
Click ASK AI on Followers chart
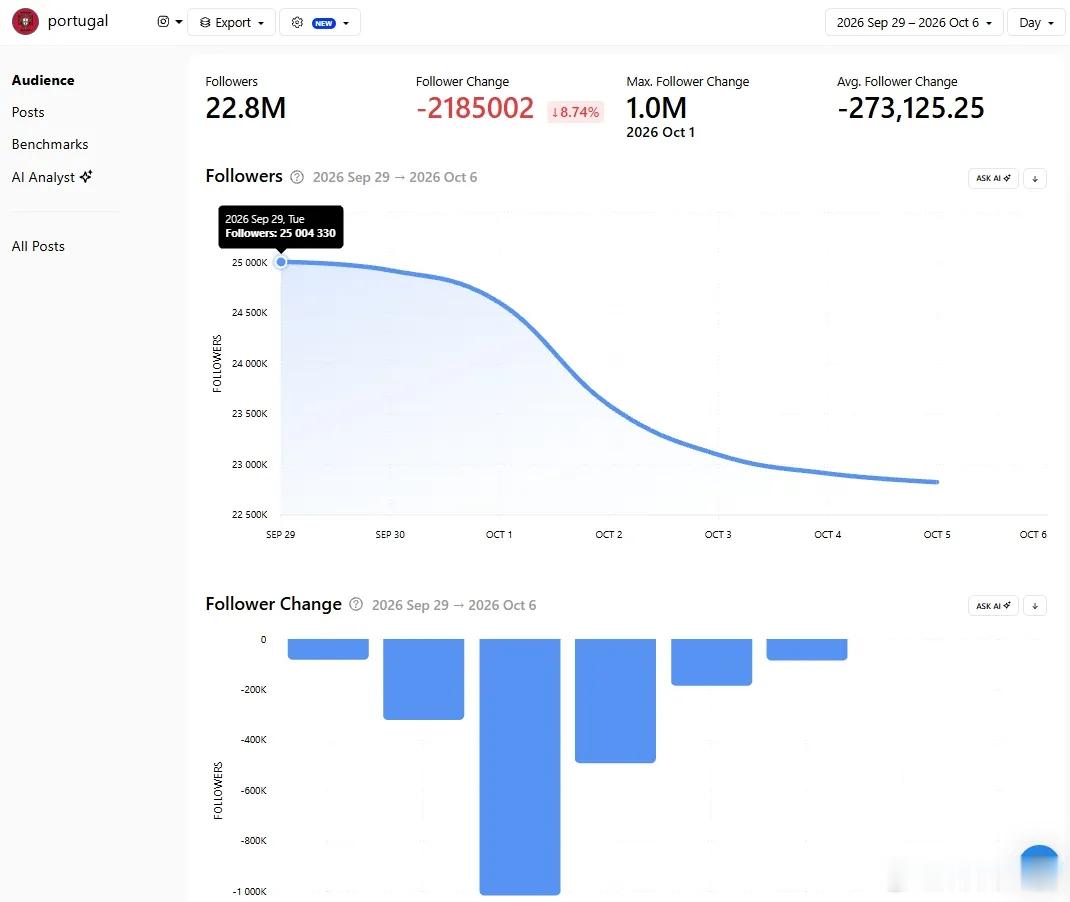tap(993, 178)
